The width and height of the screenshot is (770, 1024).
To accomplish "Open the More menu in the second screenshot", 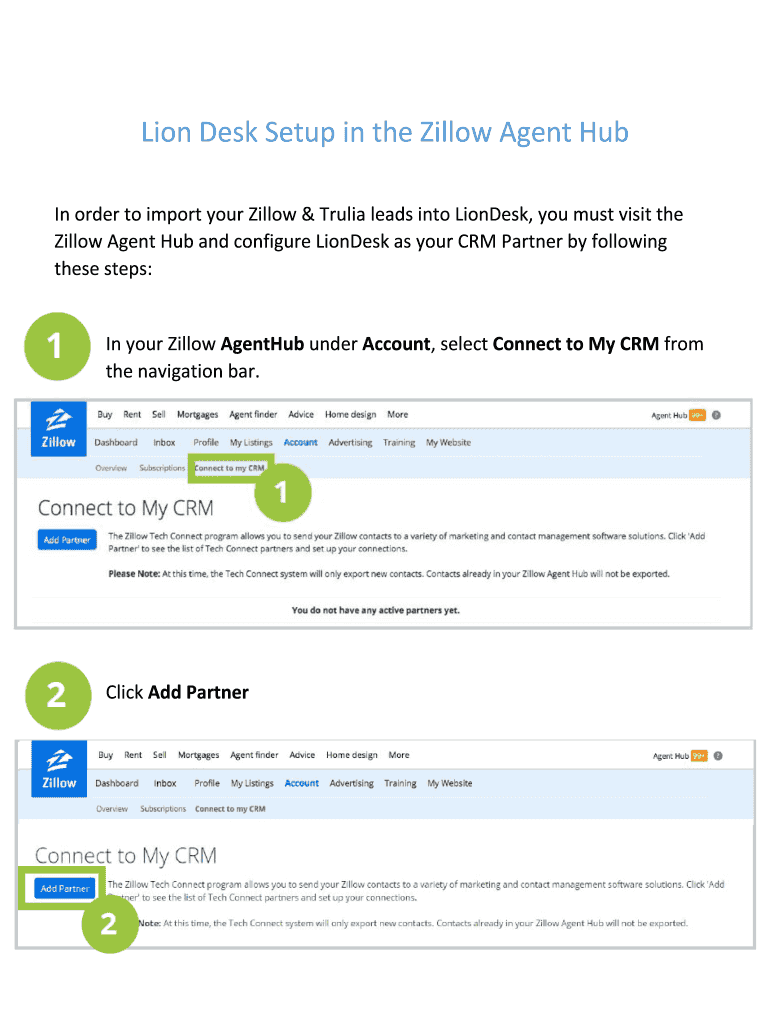I will (398, 755).
